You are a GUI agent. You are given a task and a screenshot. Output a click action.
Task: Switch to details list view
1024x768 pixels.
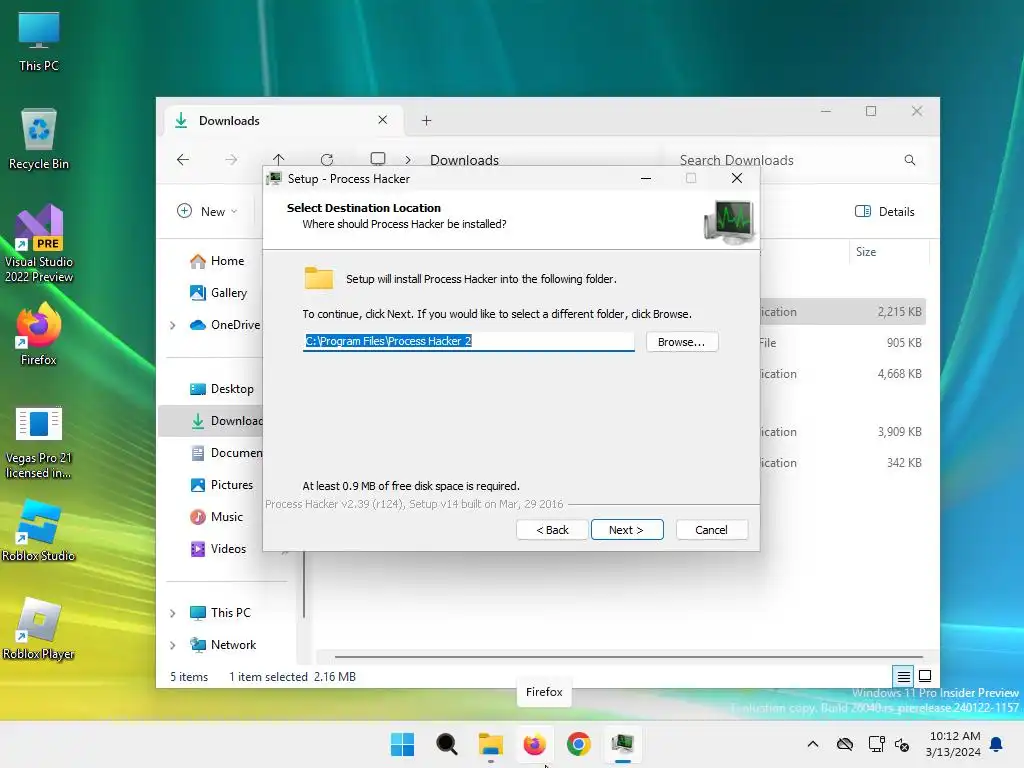903,676
